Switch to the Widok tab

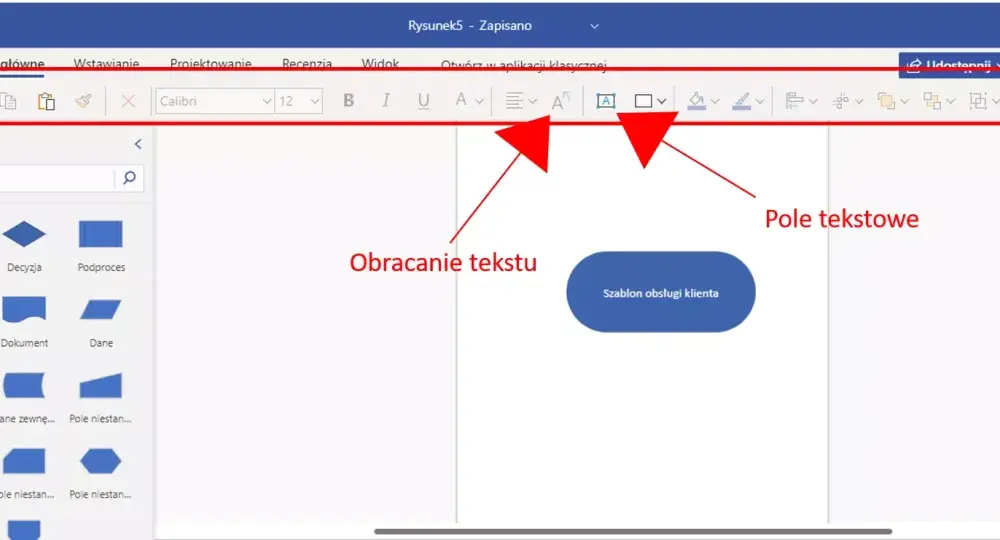point(380,64)
